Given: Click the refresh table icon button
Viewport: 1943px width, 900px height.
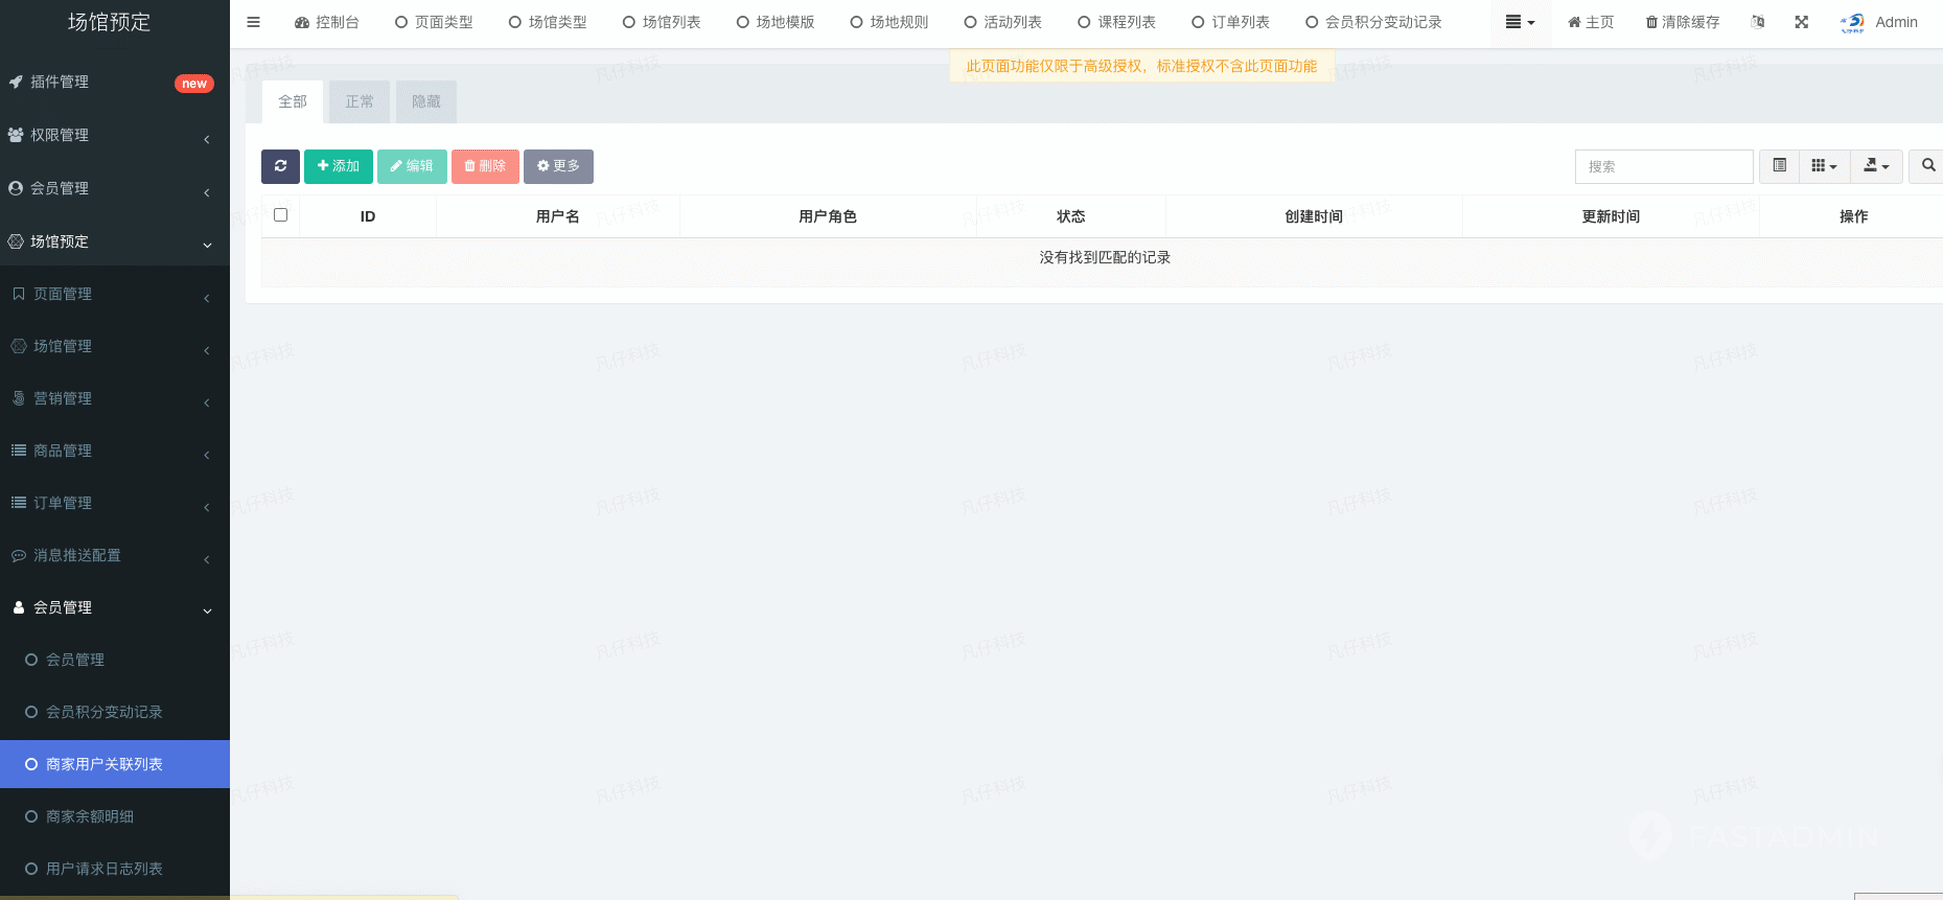Looking at the screenshot, I should (280, 166).
